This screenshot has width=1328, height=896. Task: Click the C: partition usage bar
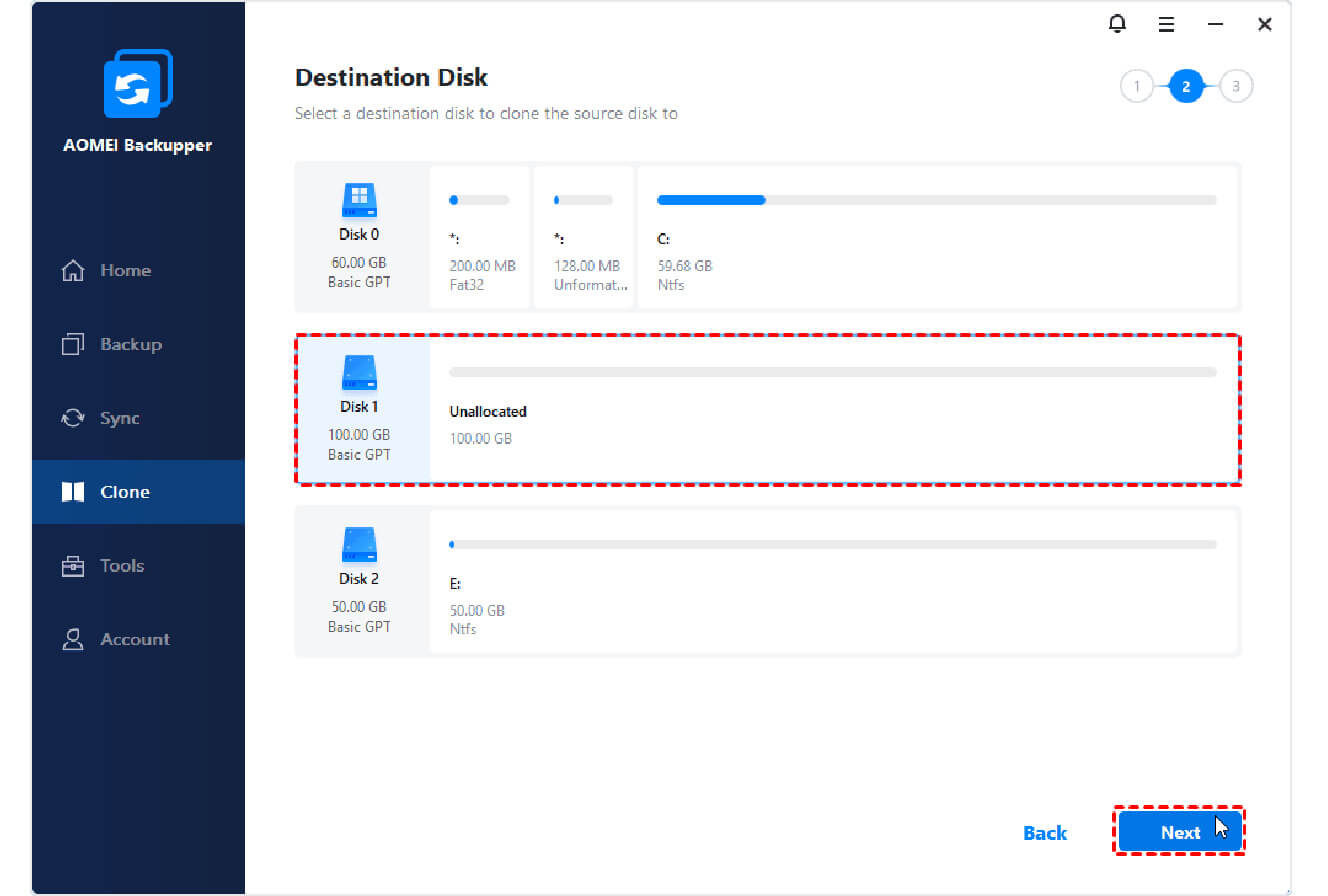coord(936,200)
